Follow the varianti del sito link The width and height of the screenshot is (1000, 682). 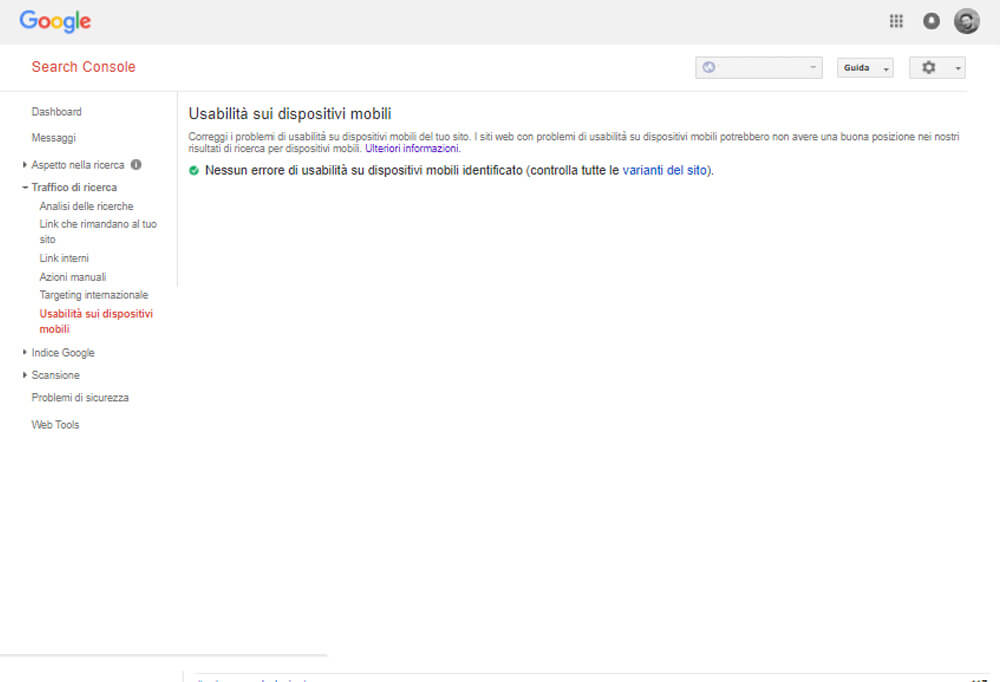point(665,170)
